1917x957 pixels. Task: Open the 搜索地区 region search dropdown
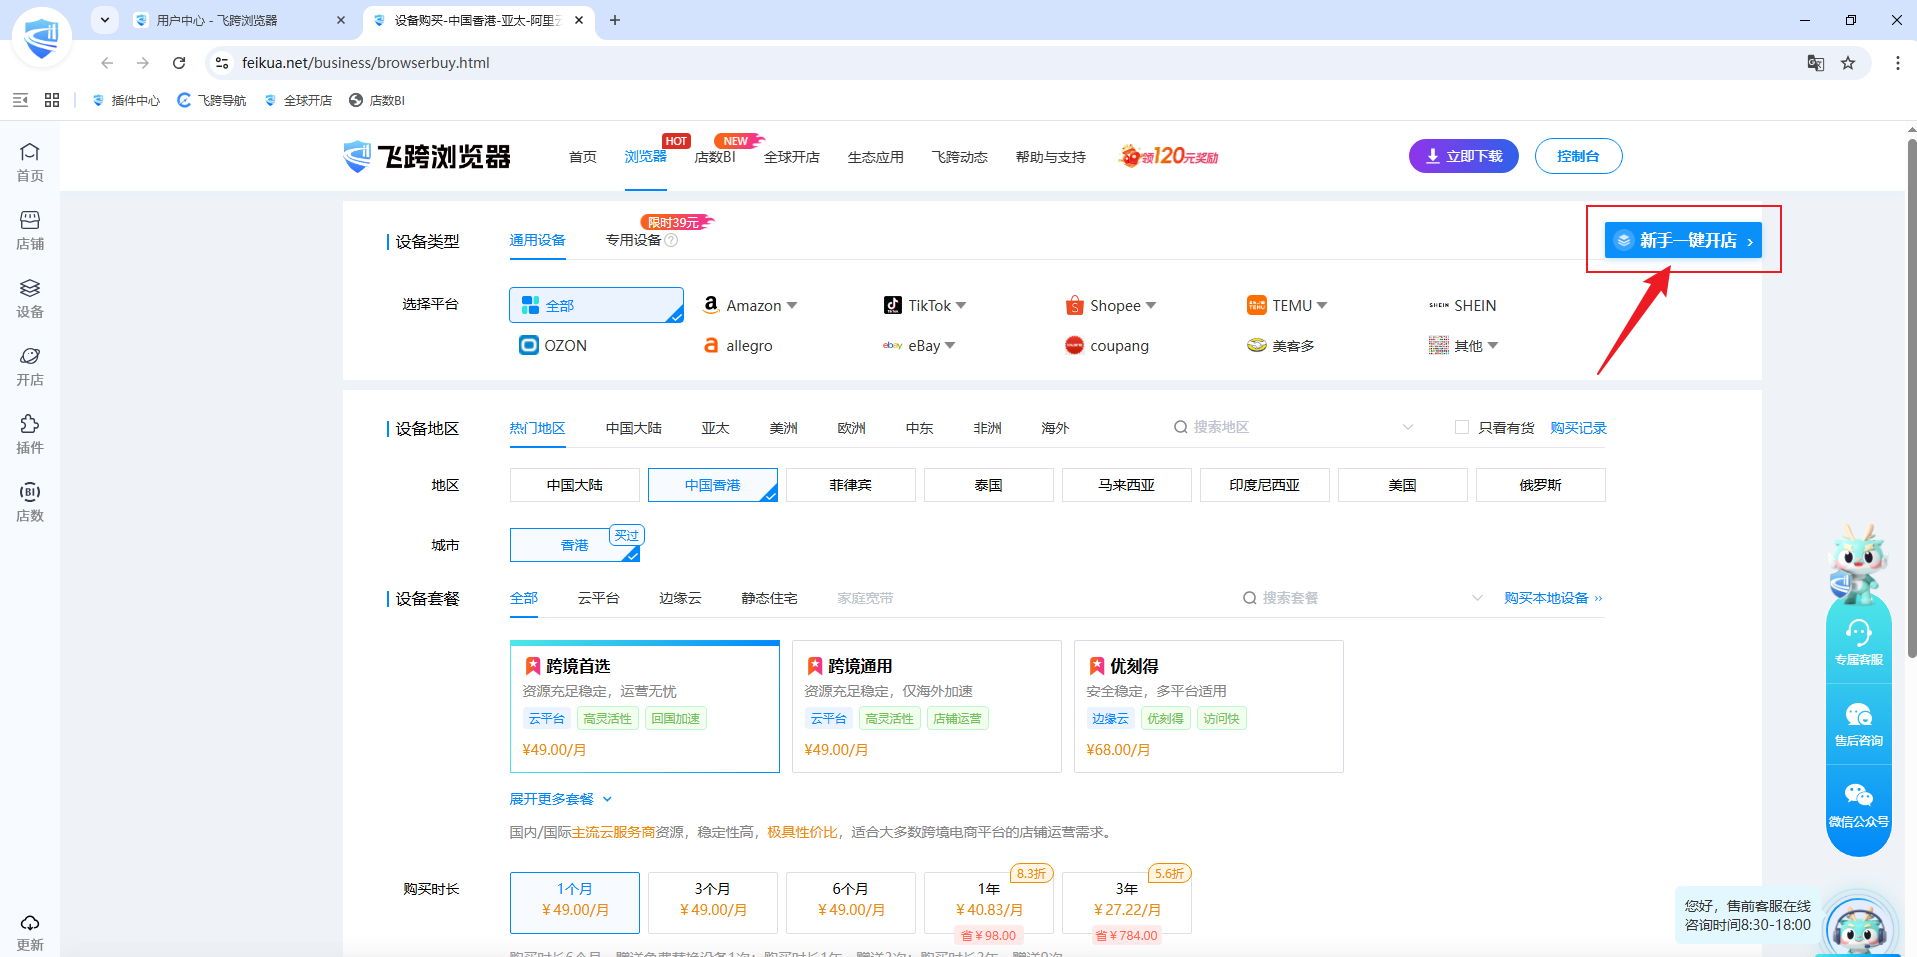(1294, 427)
